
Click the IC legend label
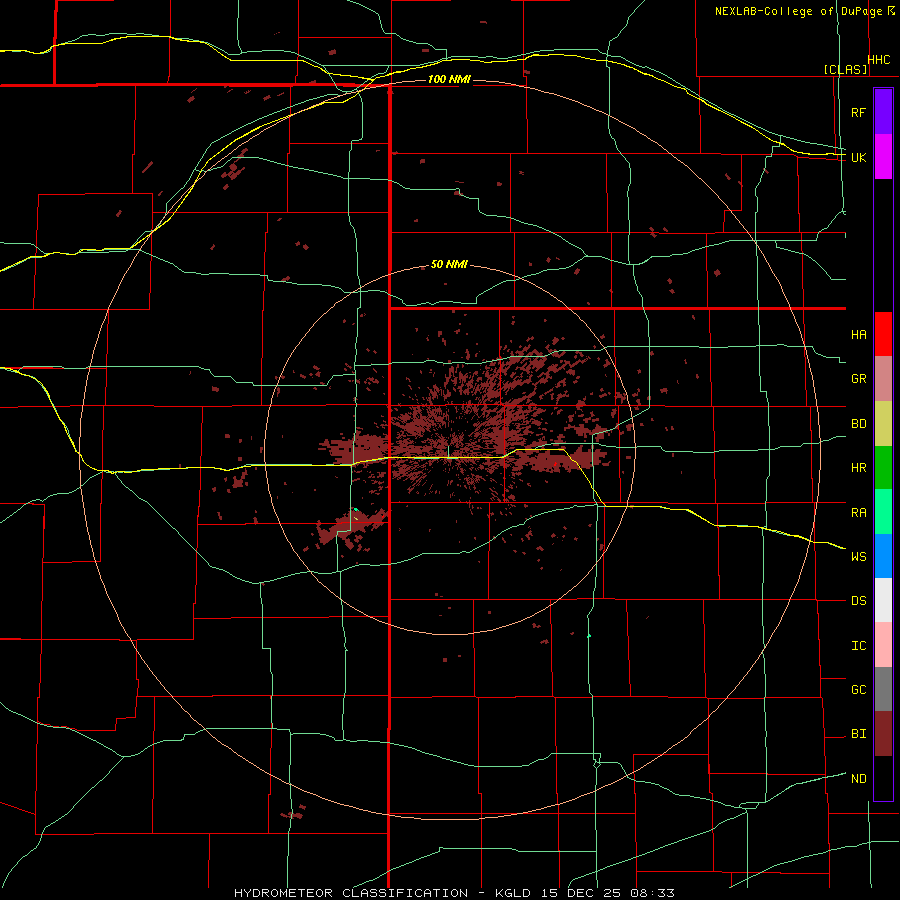pyautogui.click(x=858, y=645)
